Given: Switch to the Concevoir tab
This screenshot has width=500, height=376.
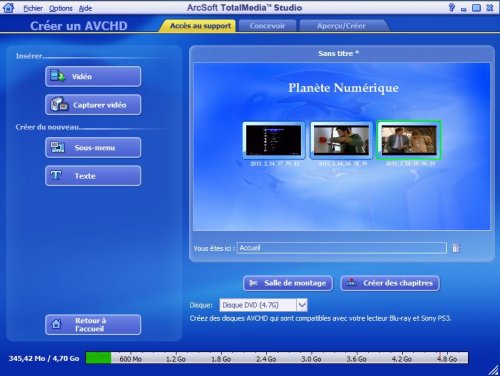Looking at the screenshot, I should [267, 26].
